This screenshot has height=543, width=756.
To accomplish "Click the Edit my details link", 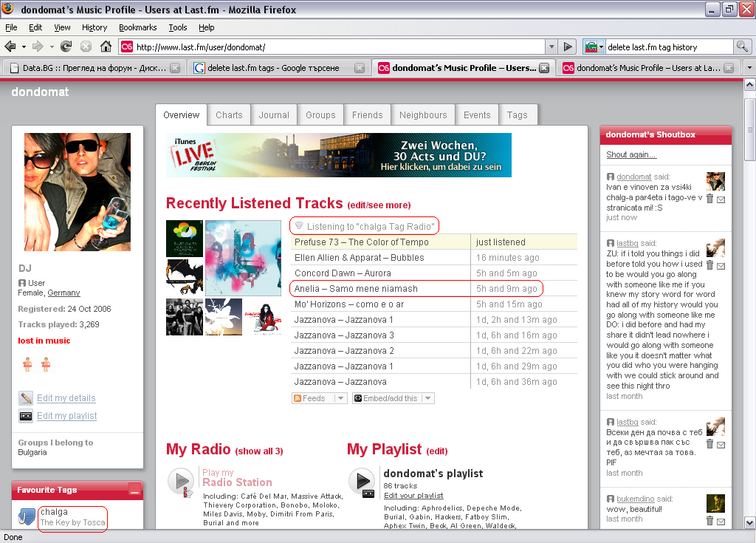I will [66, 398].
